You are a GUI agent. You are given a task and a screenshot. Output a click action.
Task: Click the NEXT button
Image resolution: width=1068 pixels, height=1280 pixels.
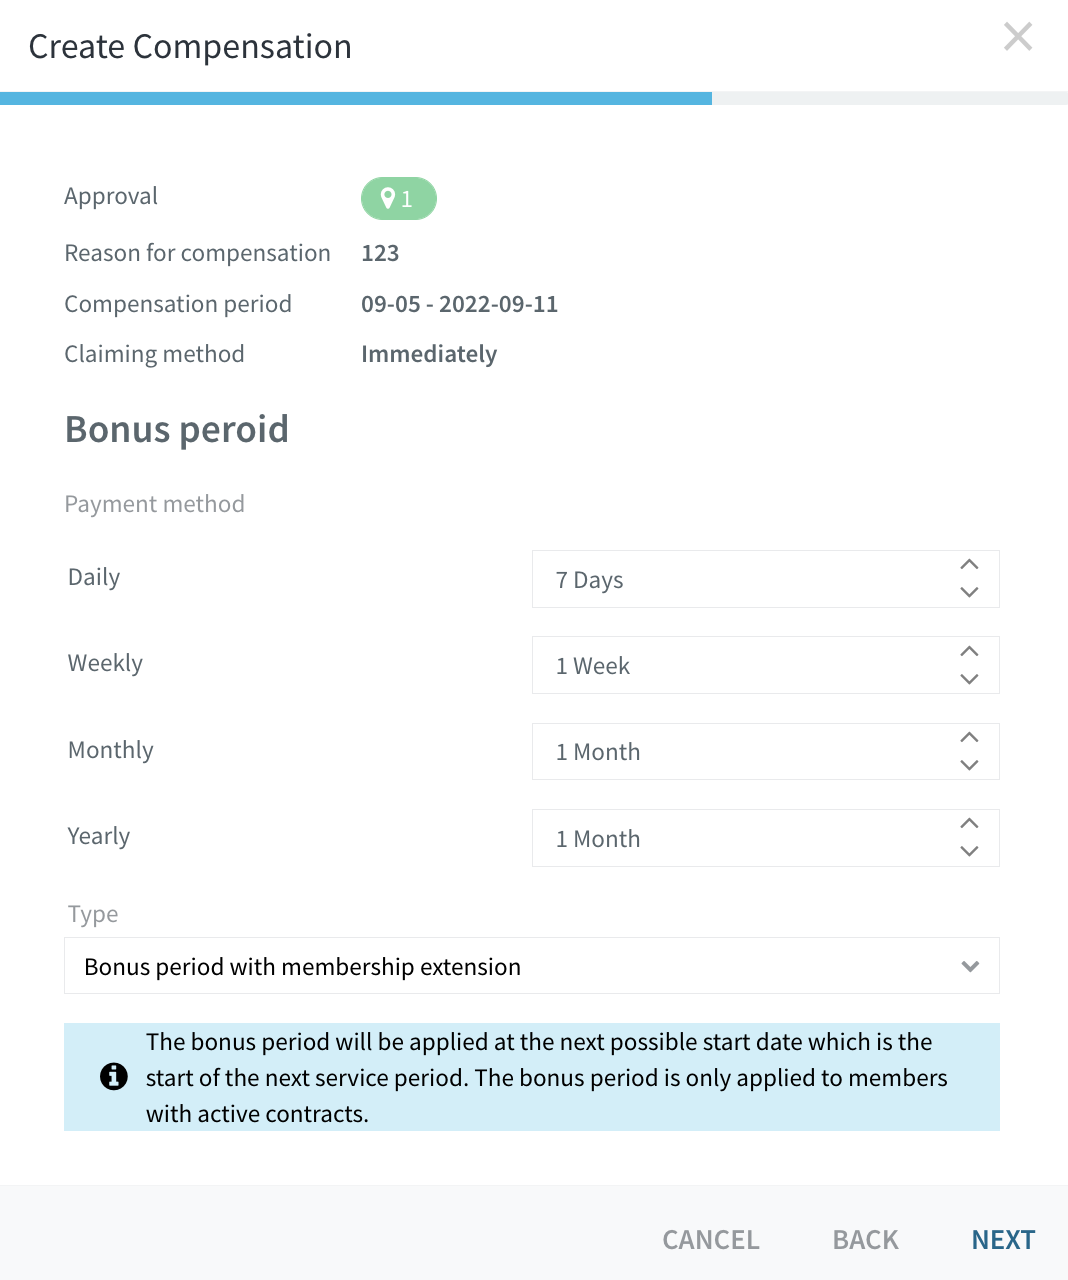(1003, 1240)
